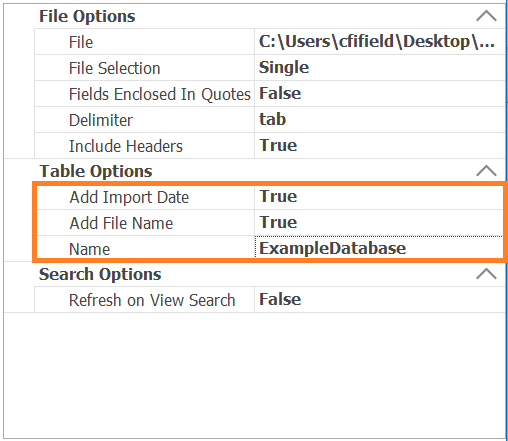
Task: Collapse the File Options section chevron
Action: (x=486, y=16)
